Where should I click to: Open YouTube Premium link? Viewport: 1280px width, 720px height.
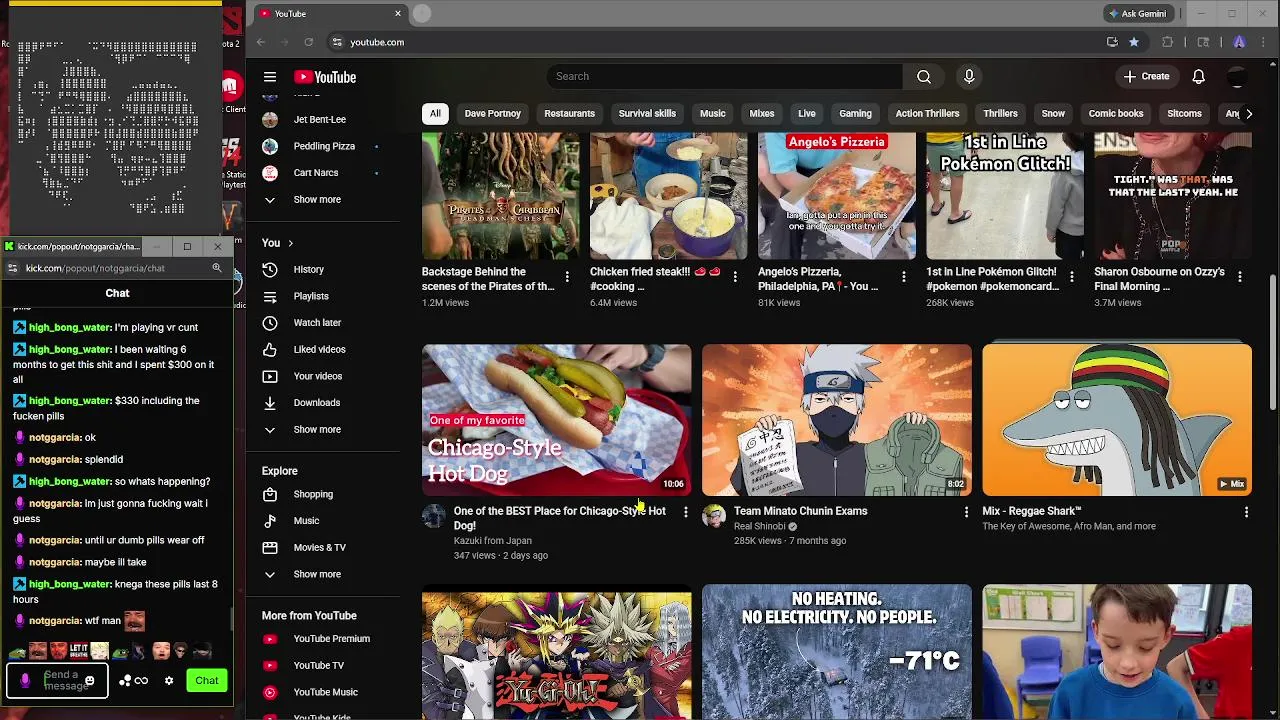coord(331,638)
